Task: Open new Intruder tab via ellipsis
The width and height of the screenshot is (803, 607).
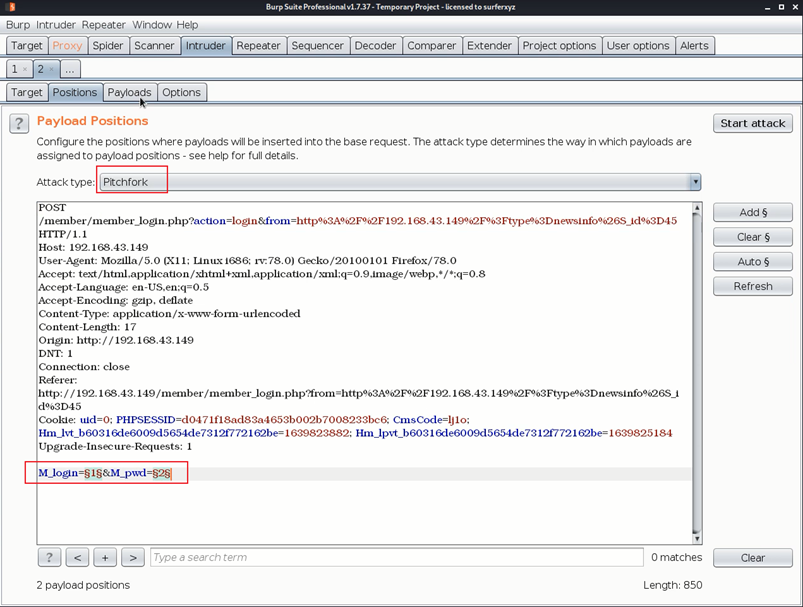Action: [70, 69]
